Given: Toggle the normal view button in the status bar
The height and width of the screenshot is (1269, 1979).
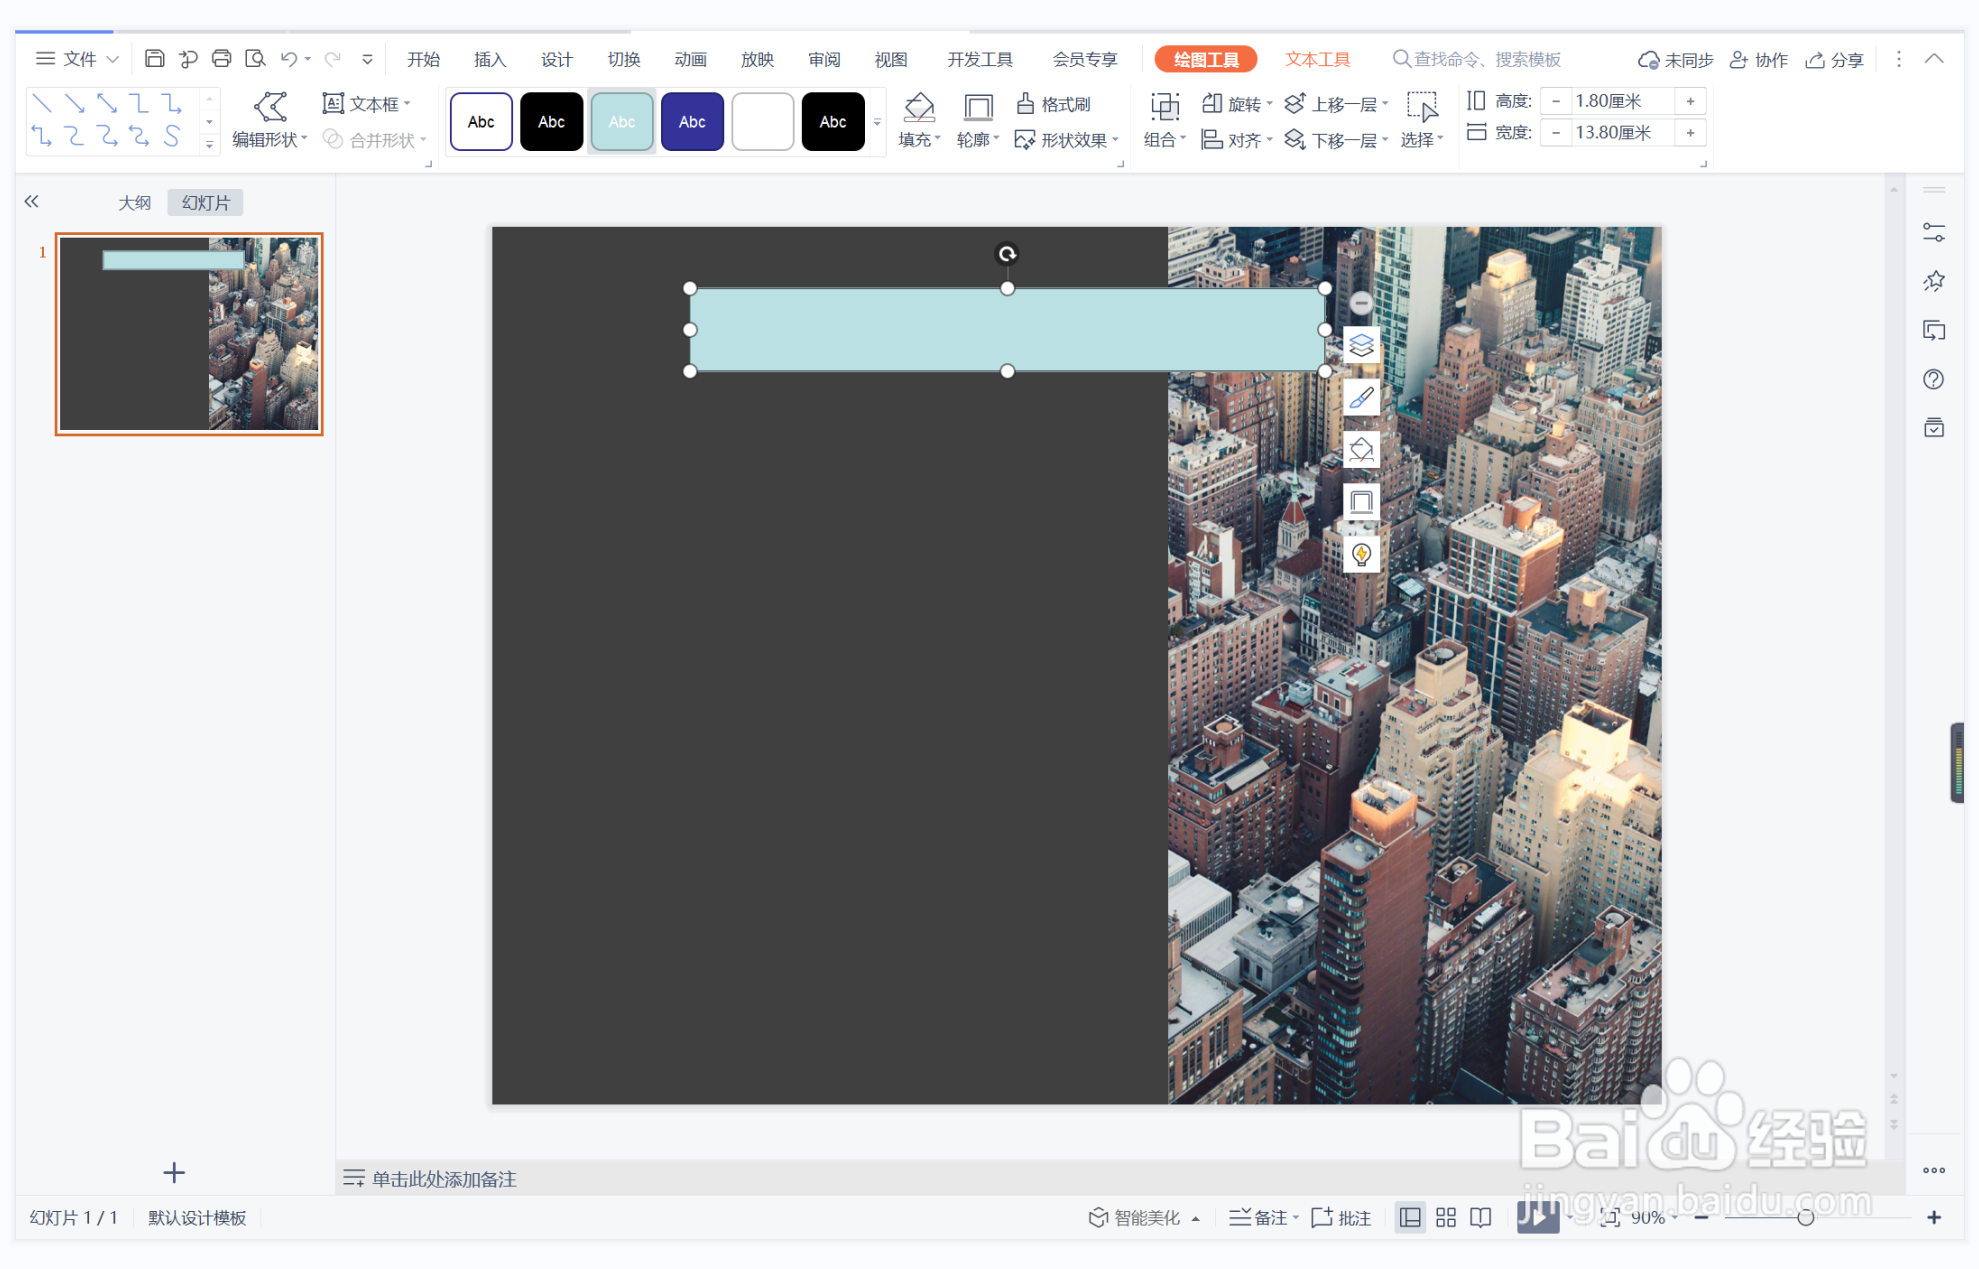Looking at the screenshot, I should click(x=1410, y=1217).
